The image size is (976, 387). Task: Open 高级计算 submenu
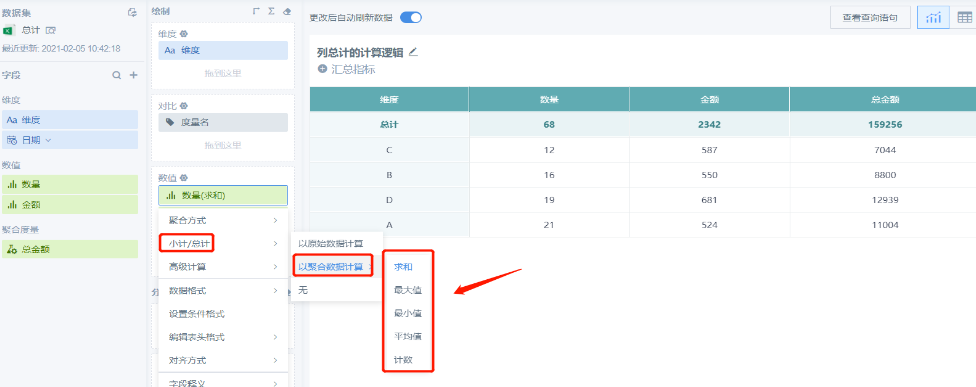(x=223, y=267)
